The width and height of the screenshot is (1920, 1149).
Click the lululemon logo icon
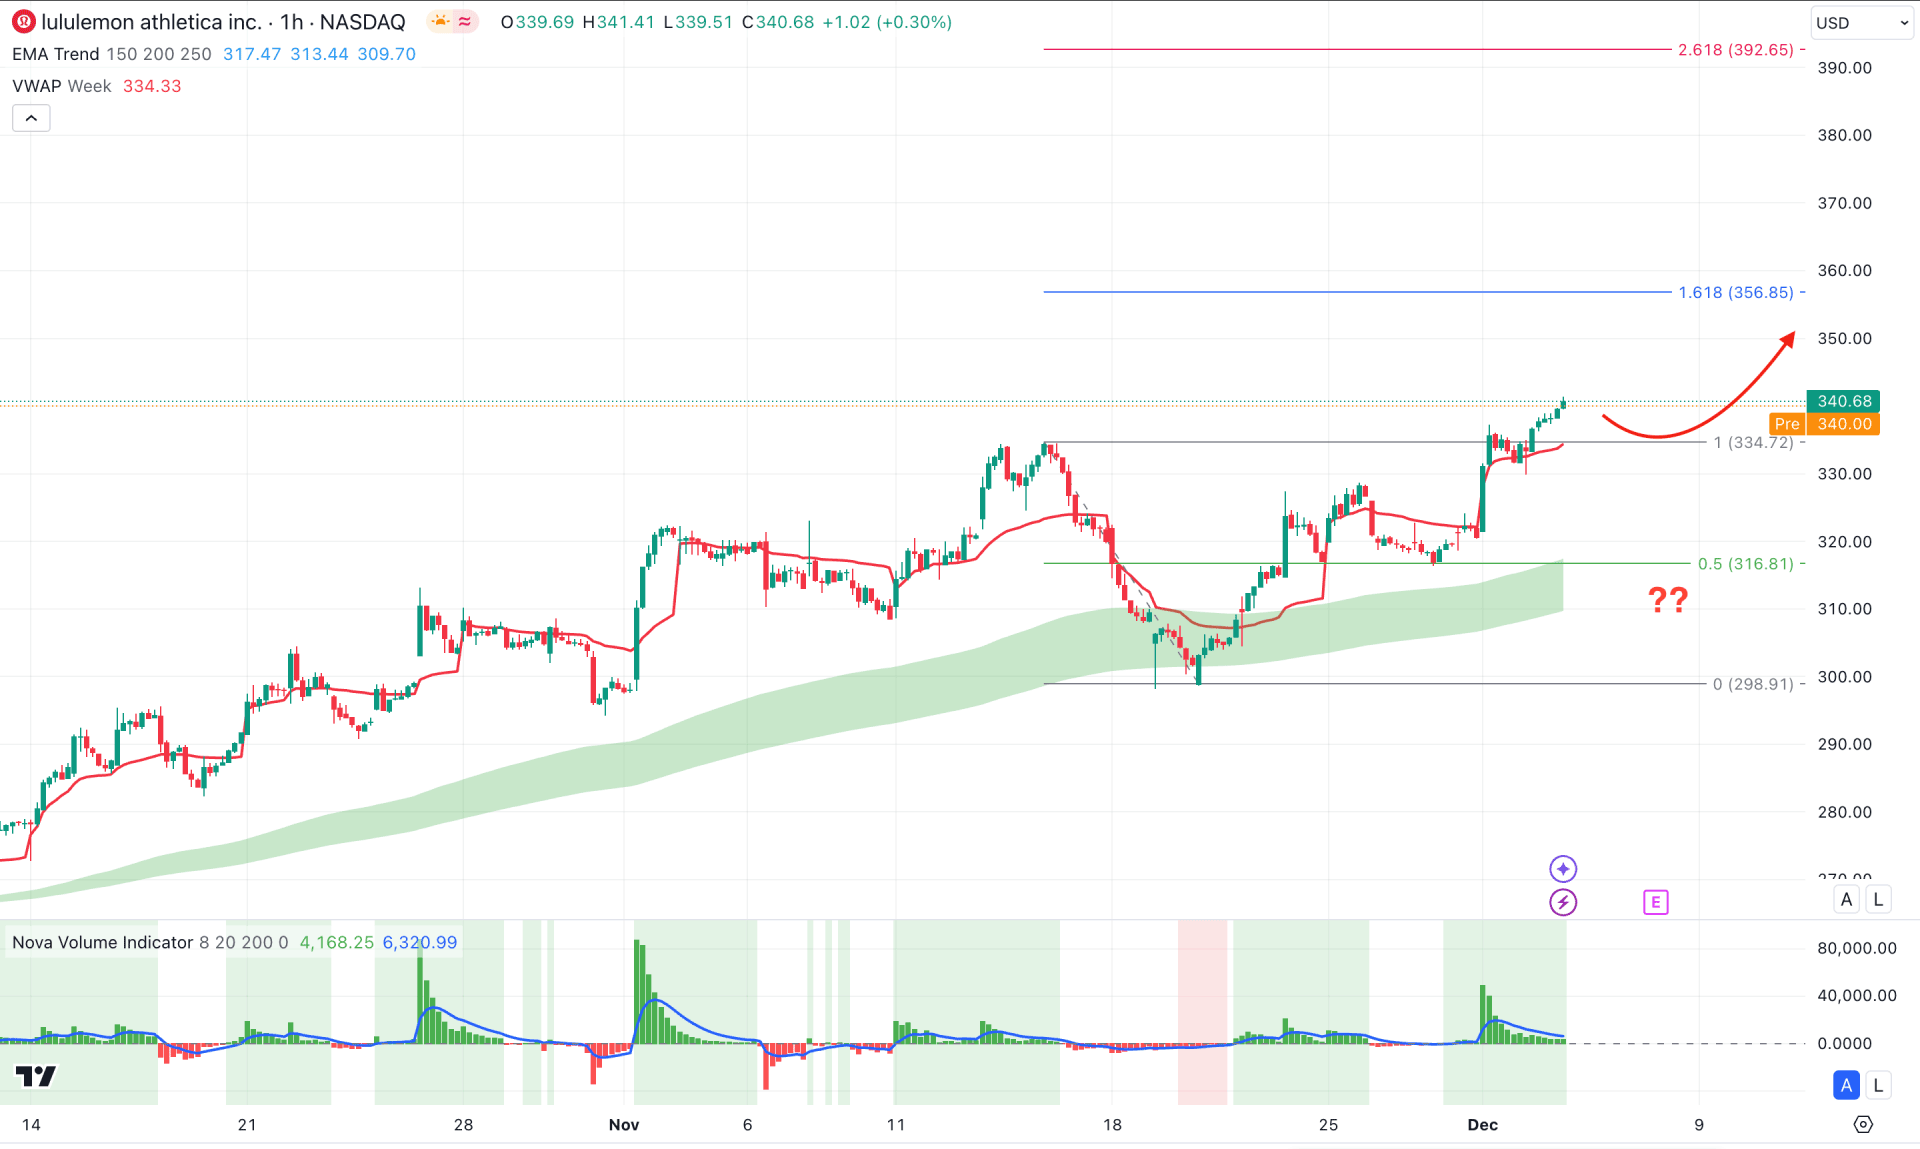[23, 21]
